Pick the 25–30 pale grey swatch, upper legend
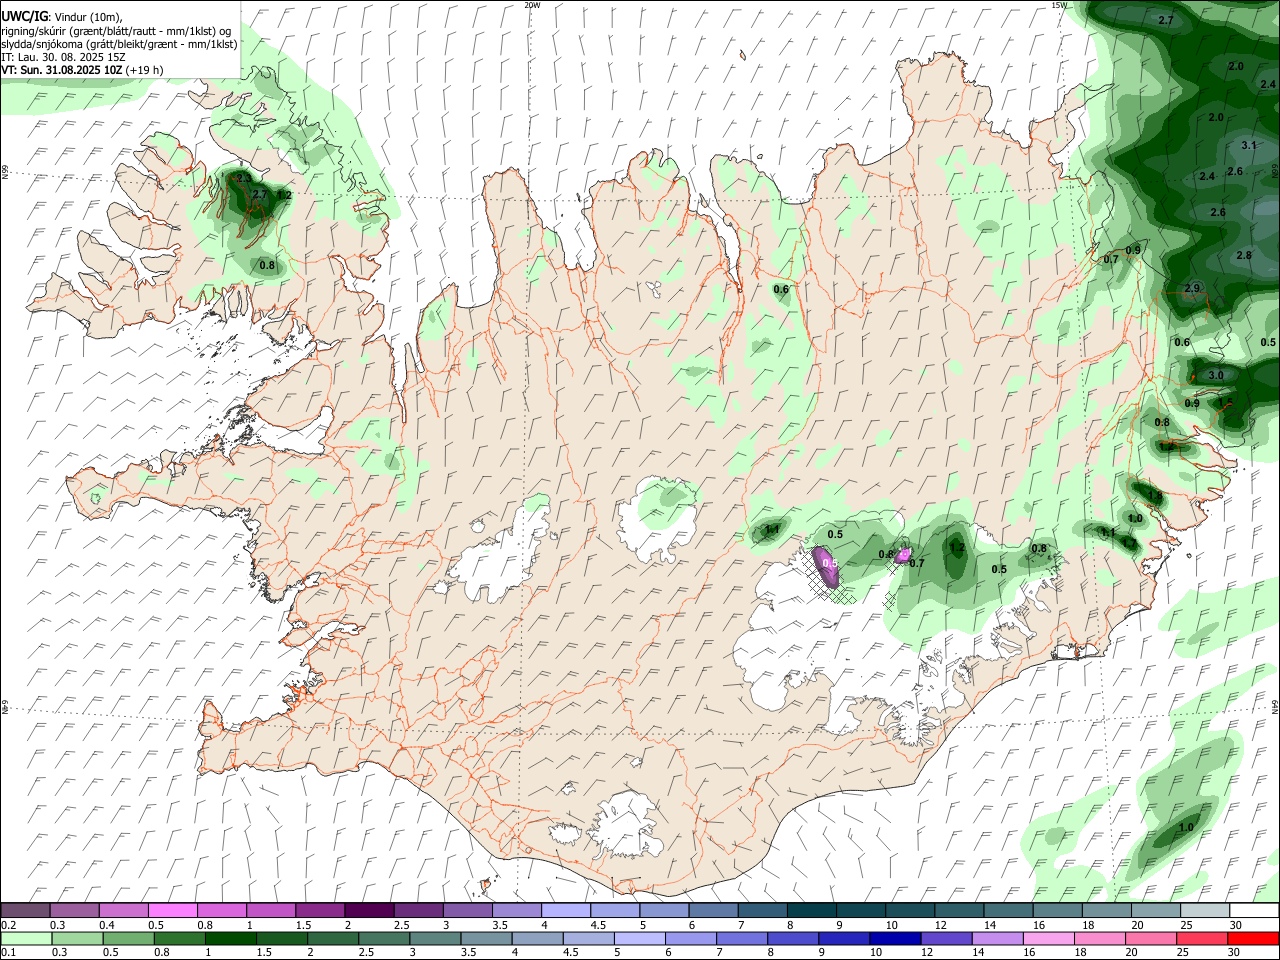This screenshot has width=1280, height=960. click(1205, 911)
